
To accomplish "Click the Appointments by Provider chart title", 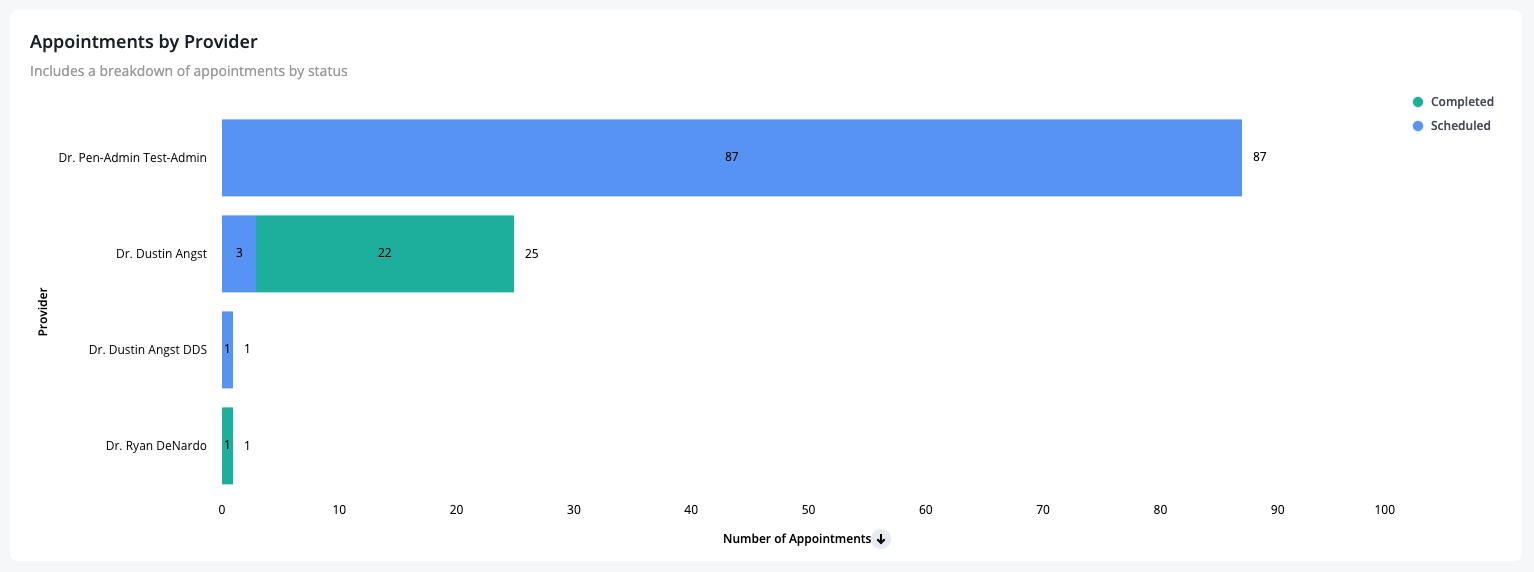I will (144, 42).
